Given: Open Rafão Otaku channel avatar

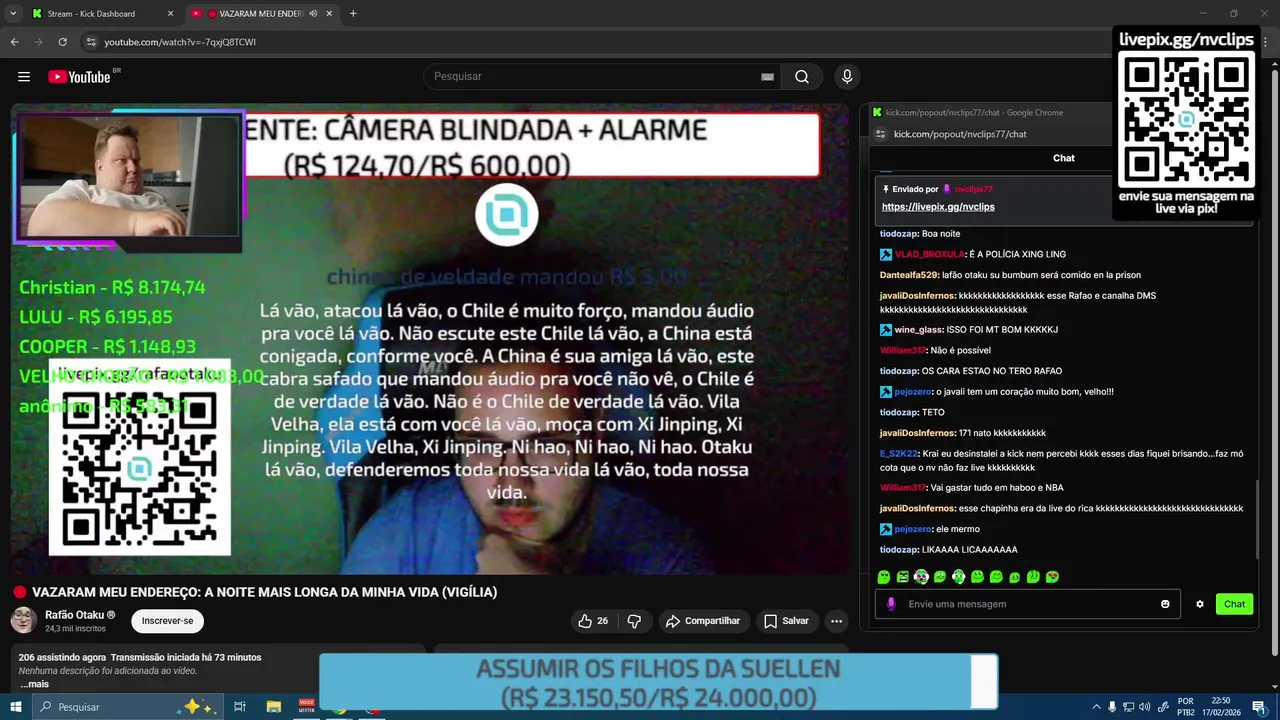Looking at the screenshot, I should [24, 620].
